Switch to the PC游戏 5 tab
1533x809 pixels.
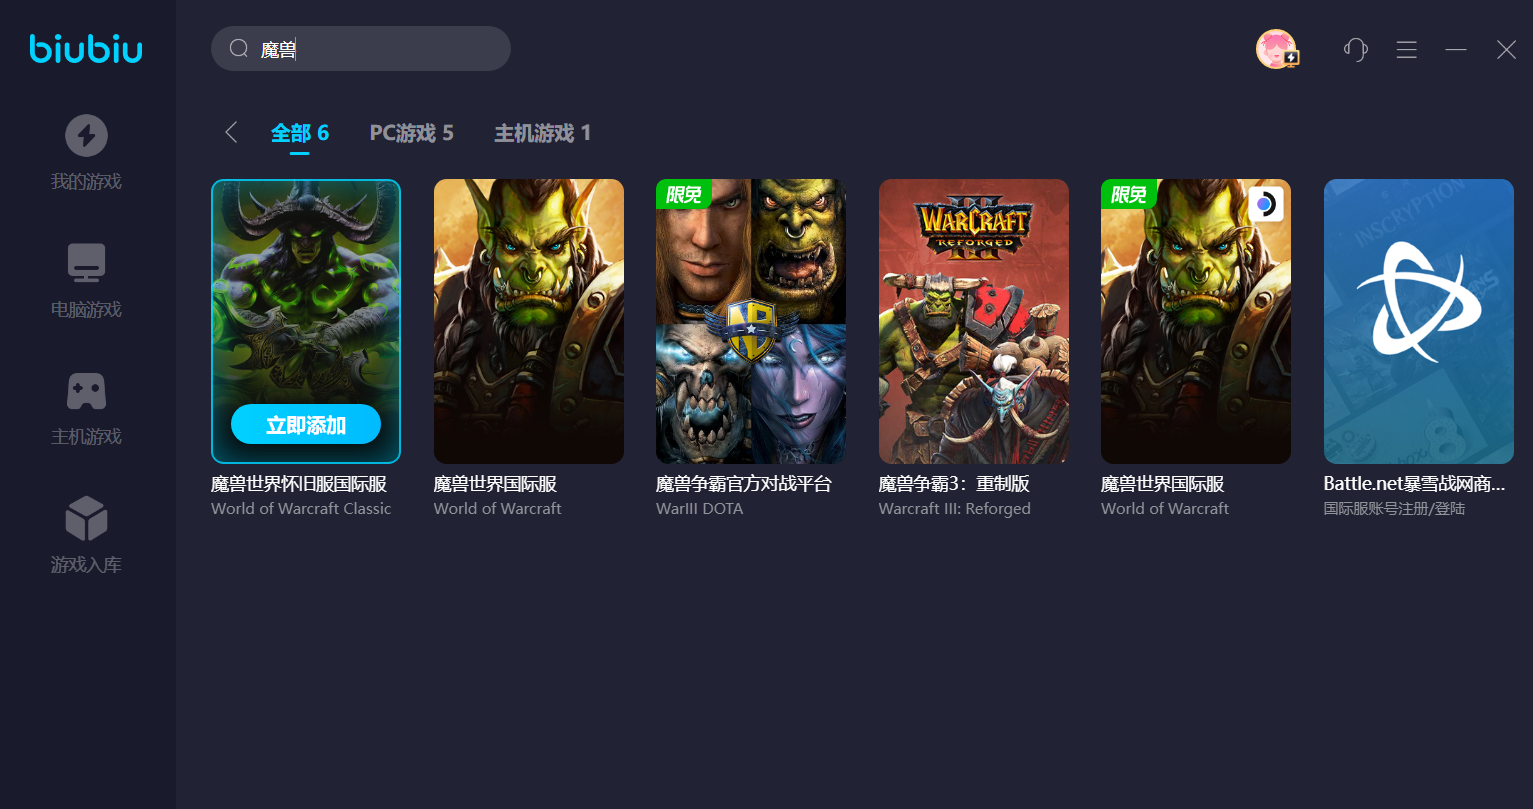[412, 133]
